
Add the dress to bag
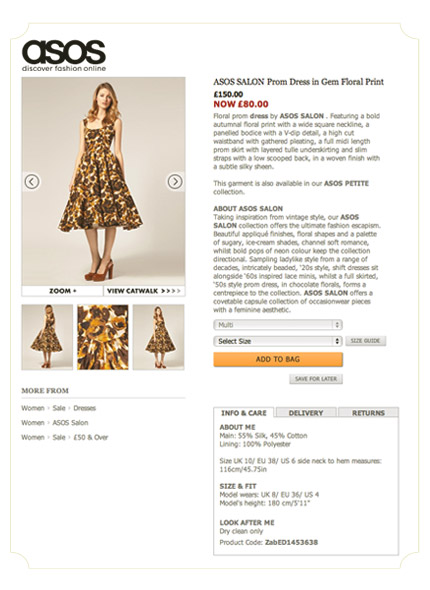click(278, 359)
